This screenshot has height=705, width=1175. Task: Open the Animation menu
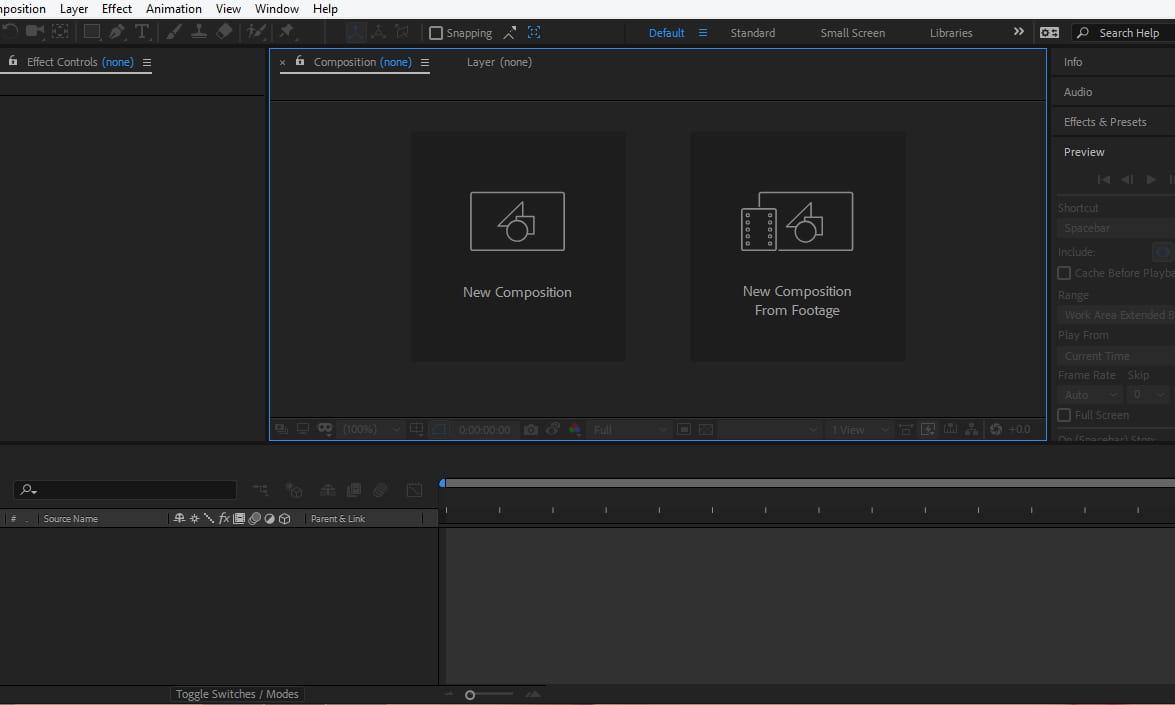click(x=173, y=8)
